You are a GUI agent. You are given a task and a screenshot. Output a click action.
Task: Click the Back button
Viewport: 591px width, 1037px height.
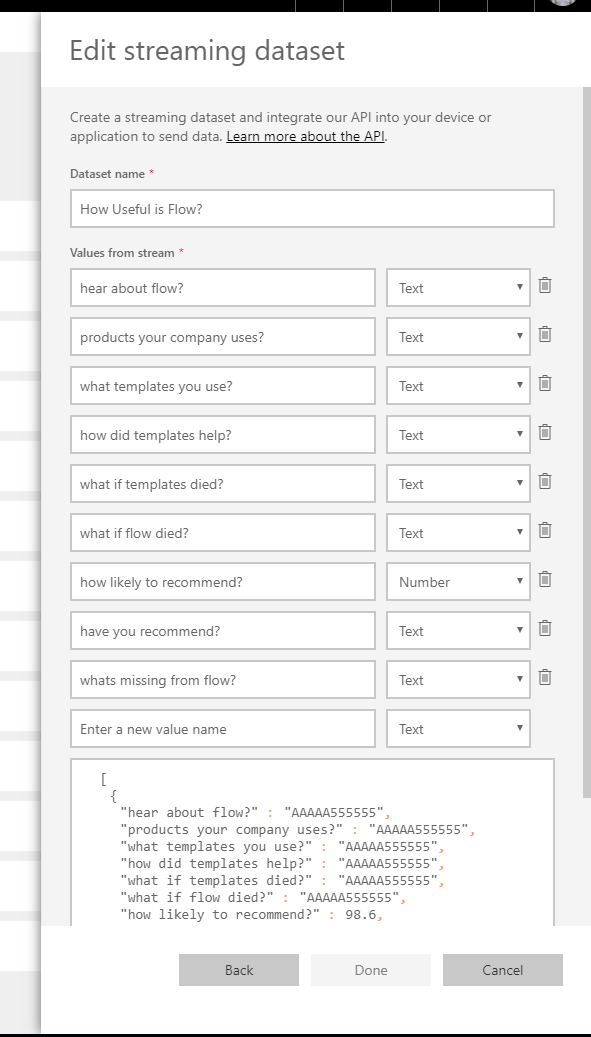(x=239, y=970)
